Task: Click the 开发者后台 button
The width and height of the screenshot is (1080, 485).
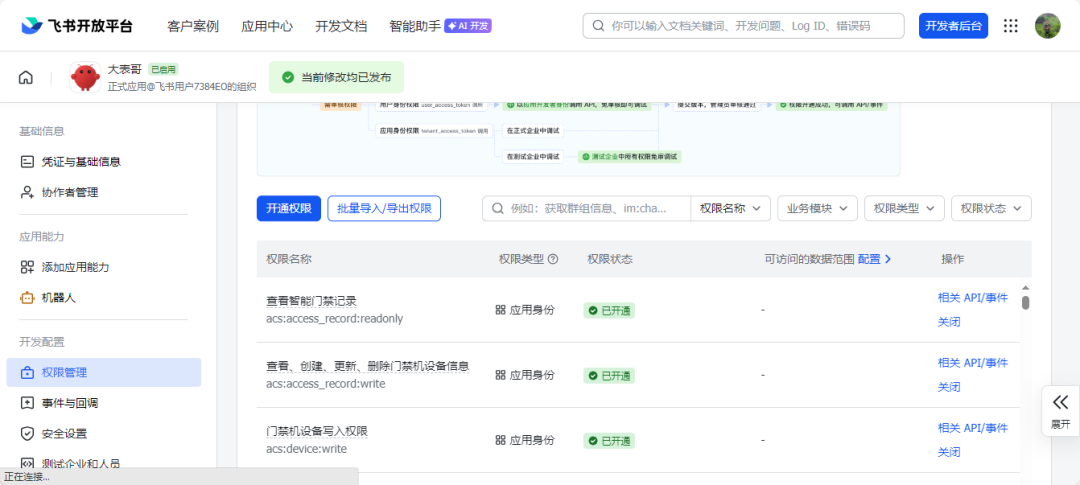Action: click(x=953, y=26)
